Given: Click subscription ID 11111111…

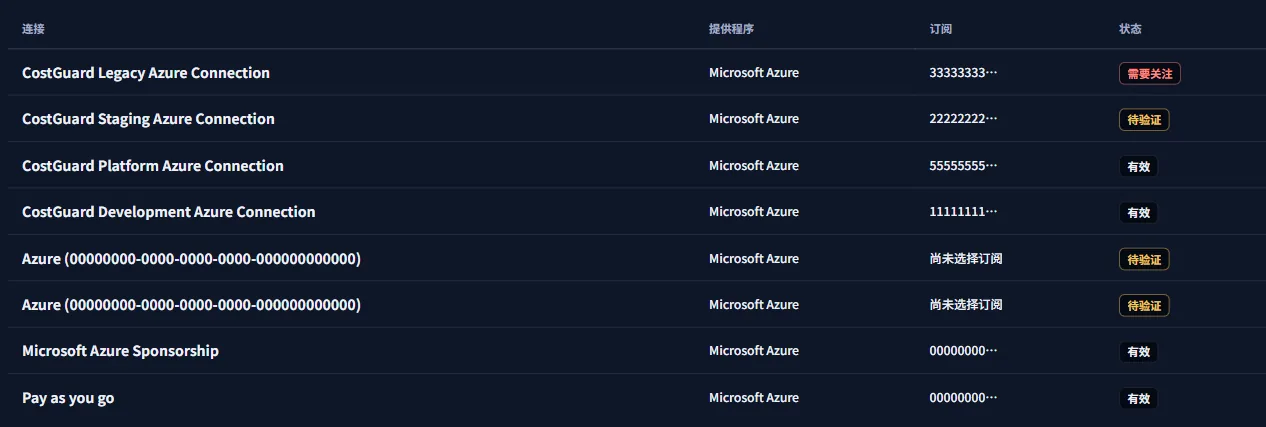Looking at the screenshot, I should click(x=963, y=212).
